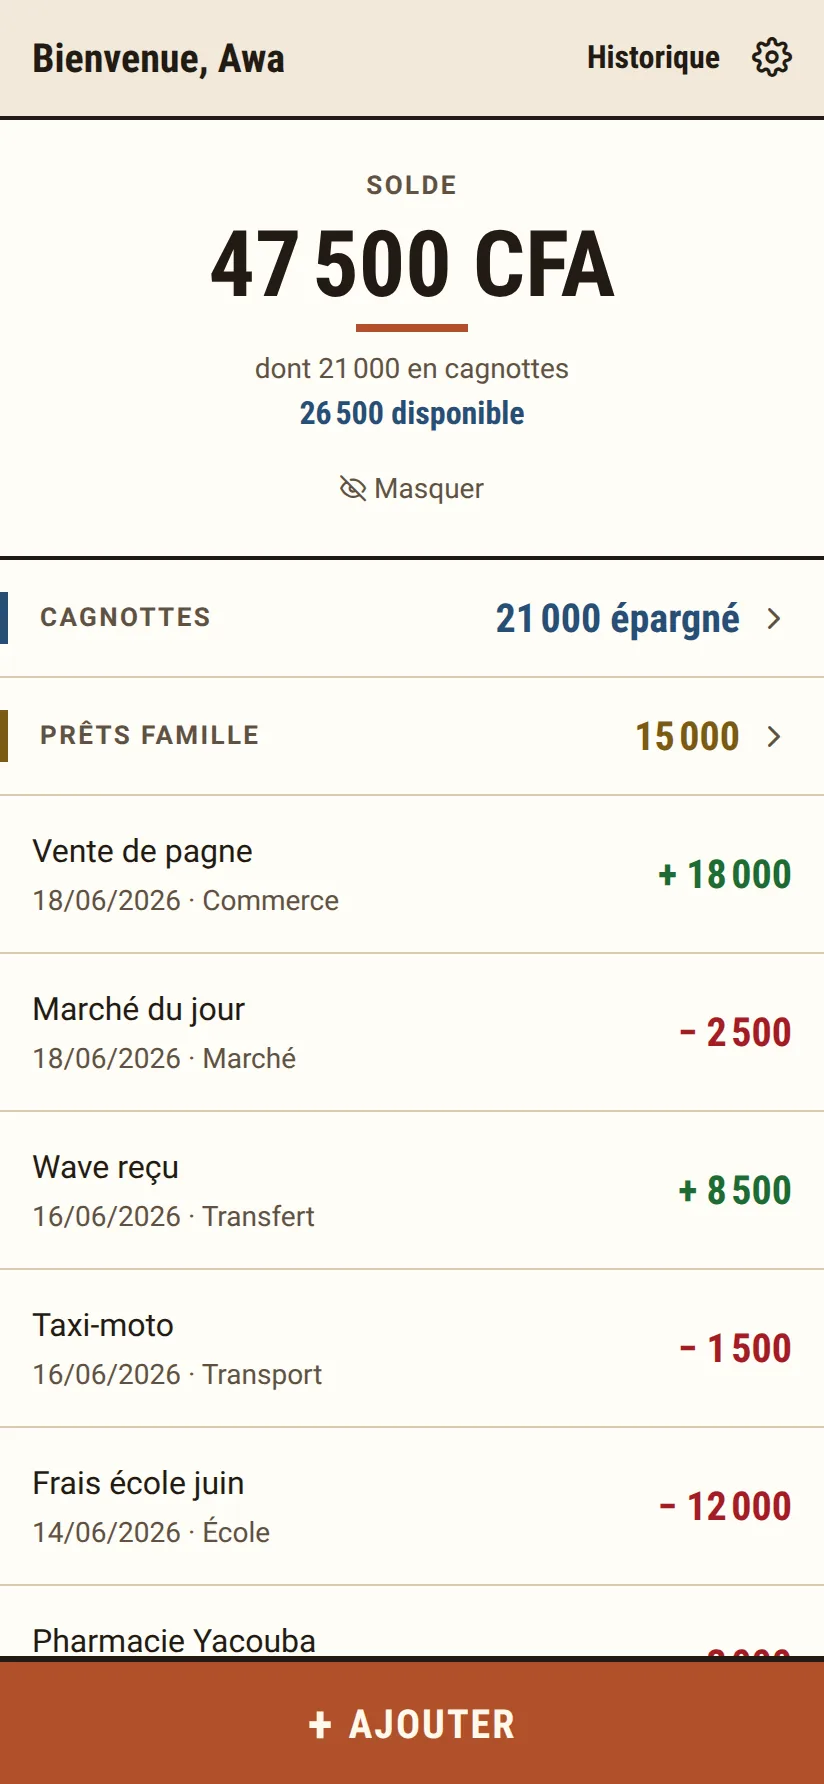Screen dimensions: 824x1784
Task: Tap the AJOUTER button
Action: coord(412,1722)
